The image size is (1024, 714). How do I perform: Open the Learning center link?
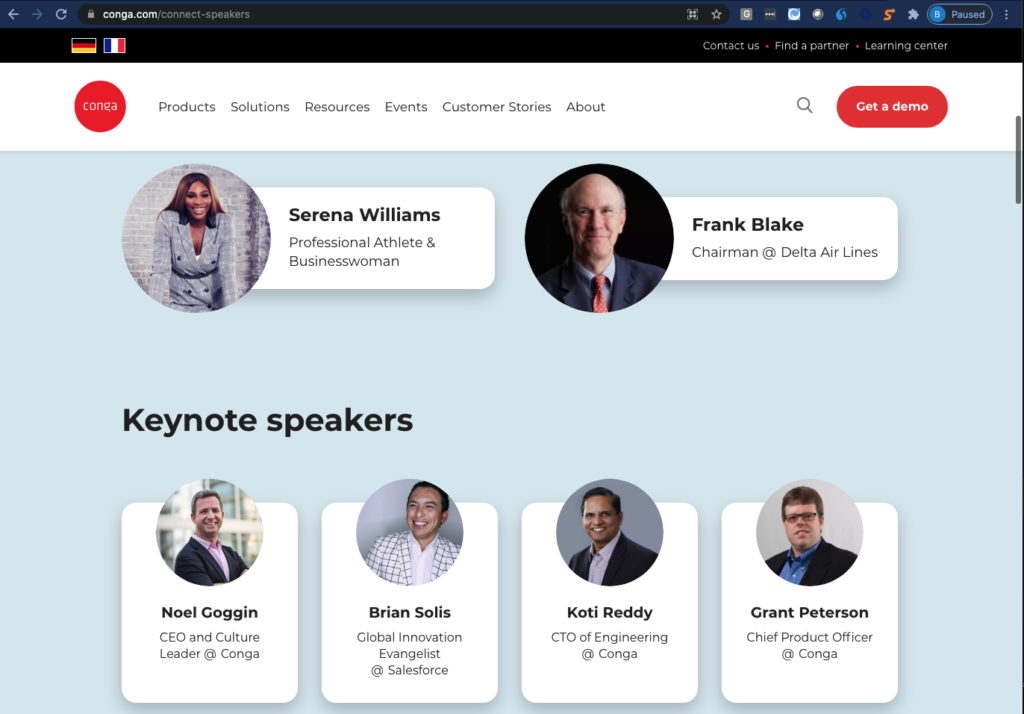click(906, 46)
